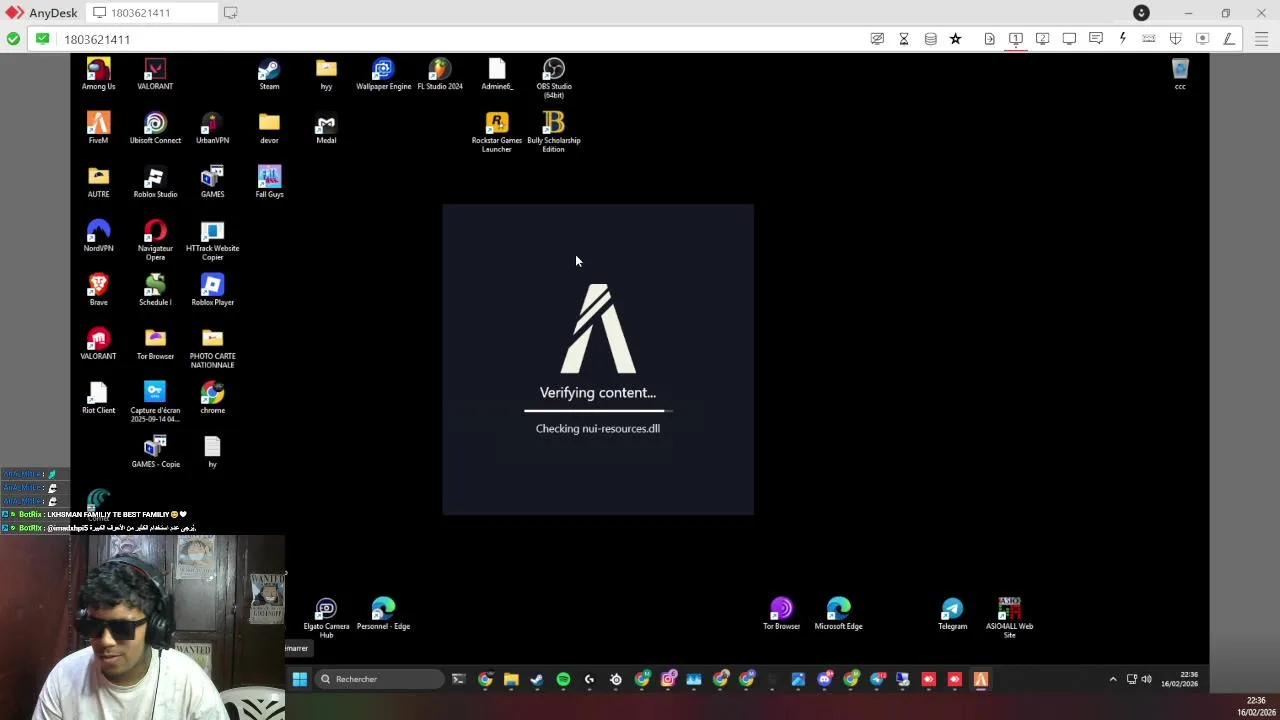Open AnyDesk chat icon
Image resolution: width=1280 pixels, height=720 pixels.
1096,39
